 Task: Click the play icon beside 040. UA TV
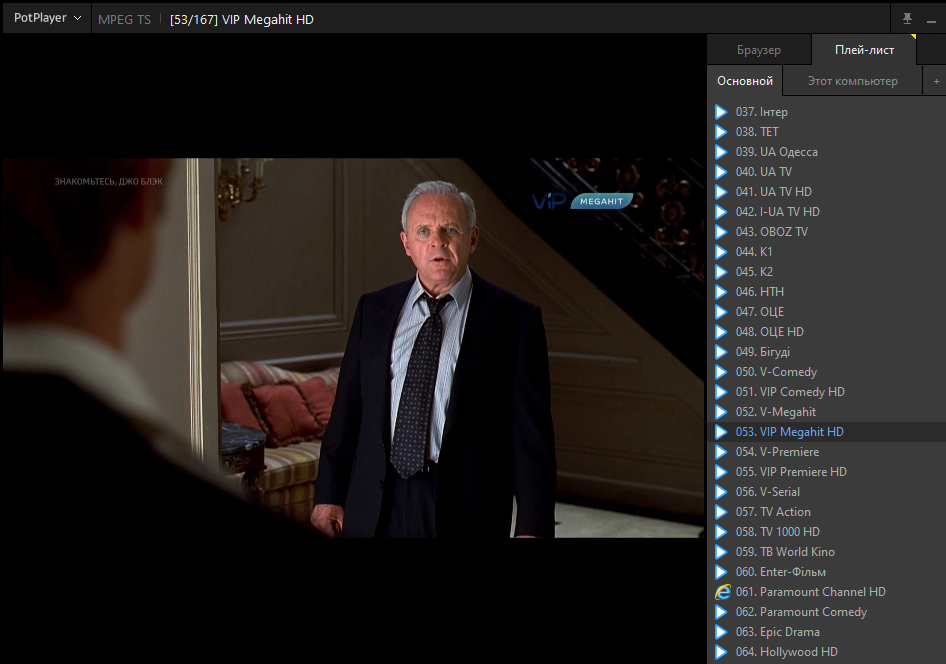pyautogui.click(x=721, y=172)
